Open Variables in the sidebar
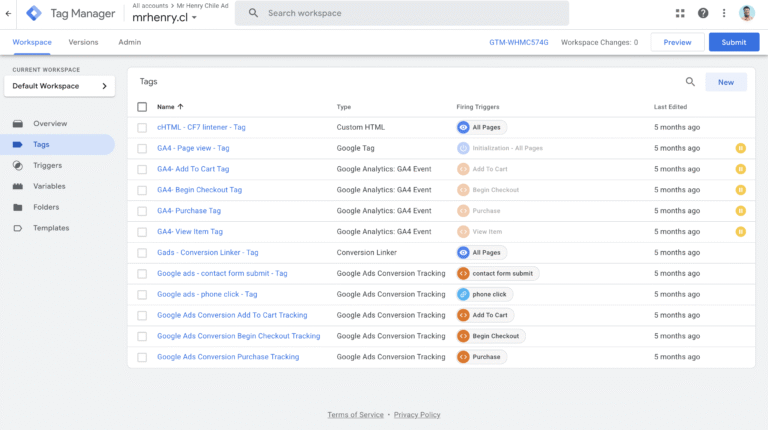 coord(49,186)
